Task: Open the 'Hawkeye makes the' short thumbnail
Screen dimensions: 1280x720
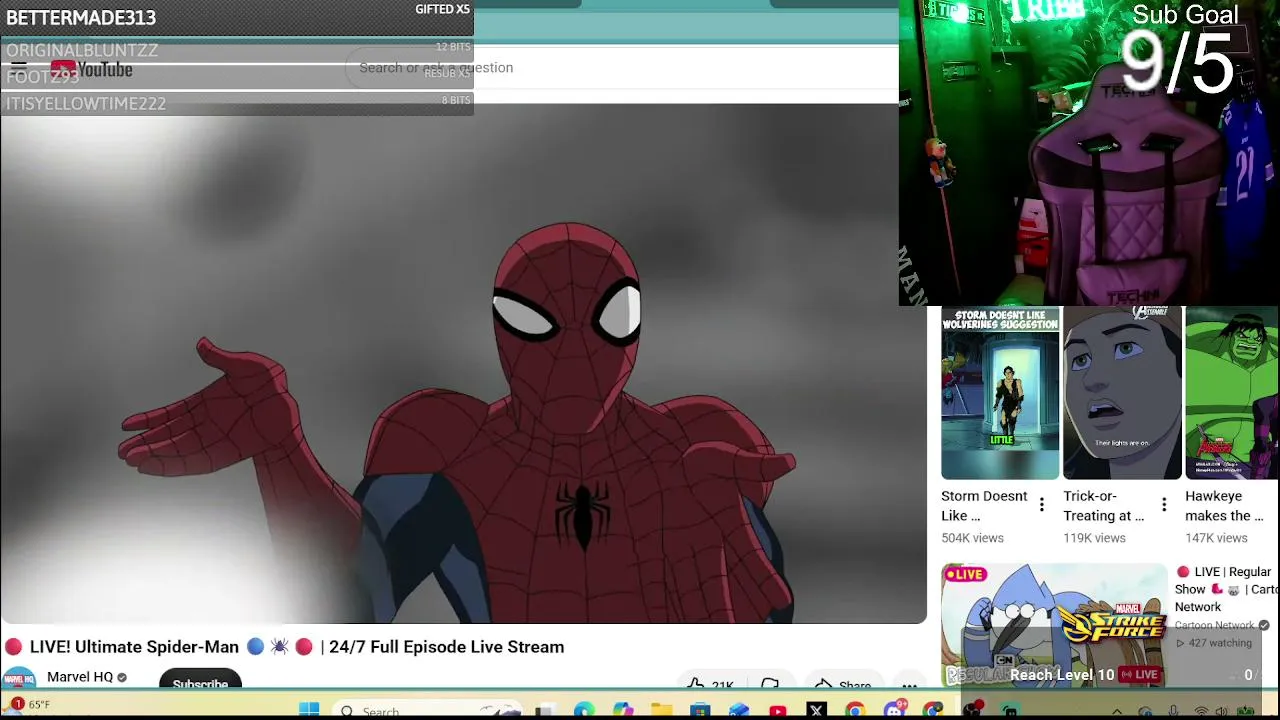Action: [x=1232, y=393]
